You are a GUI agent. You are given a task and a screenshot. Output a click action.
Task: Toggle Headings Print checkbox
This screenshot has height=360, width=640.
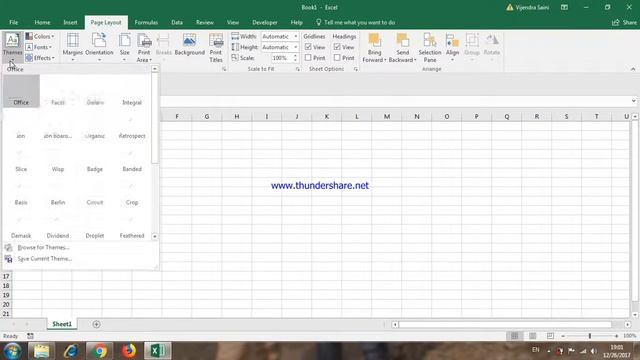coord(337,58)
